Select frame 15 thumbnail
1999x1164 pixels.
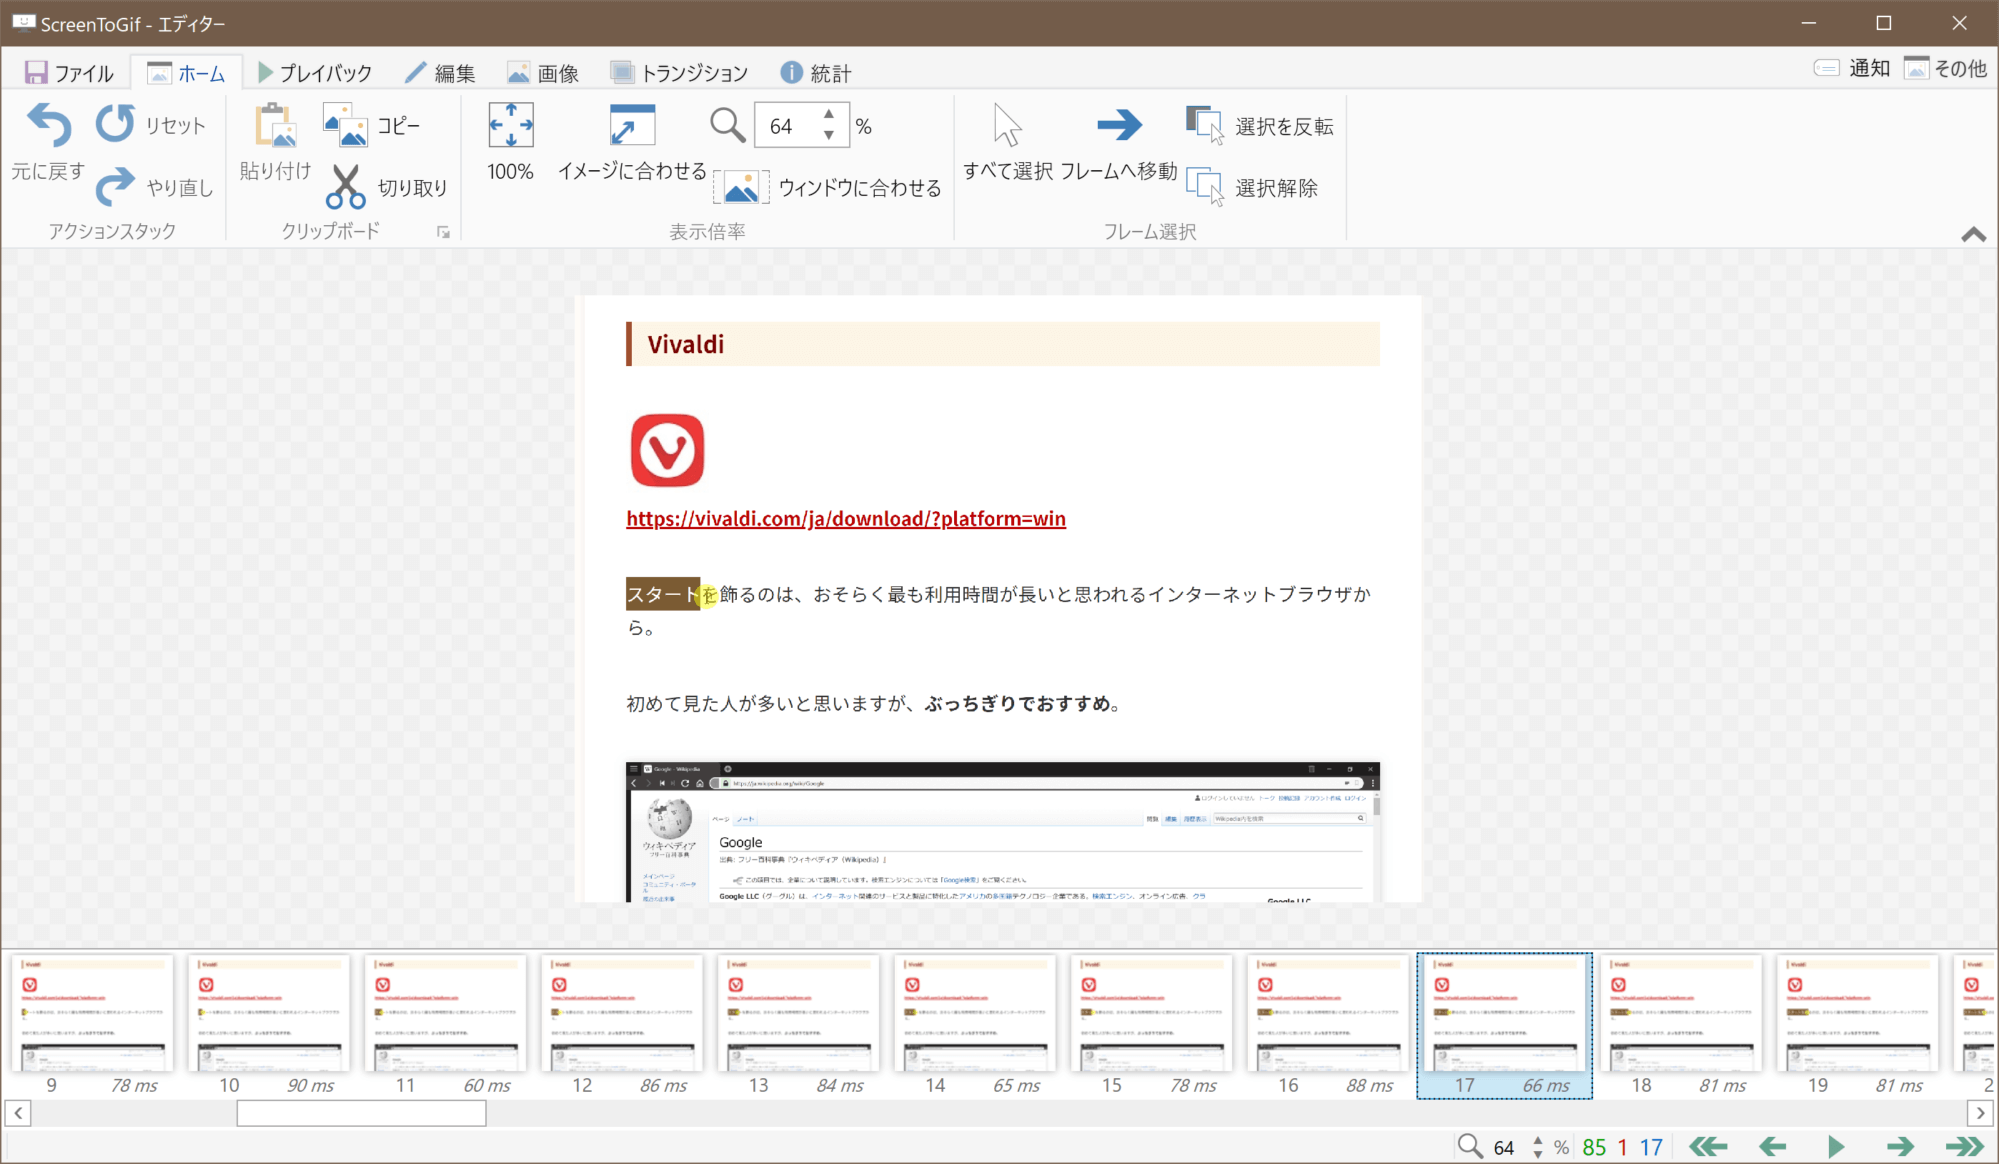tap(1151, 1025)
